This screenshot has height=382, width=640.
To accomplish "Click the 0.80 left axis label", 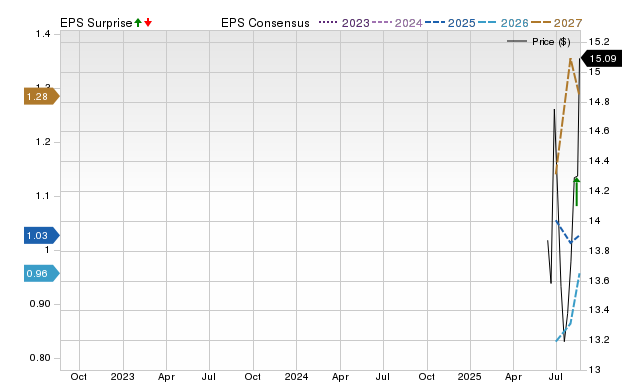I will point(40,358).
